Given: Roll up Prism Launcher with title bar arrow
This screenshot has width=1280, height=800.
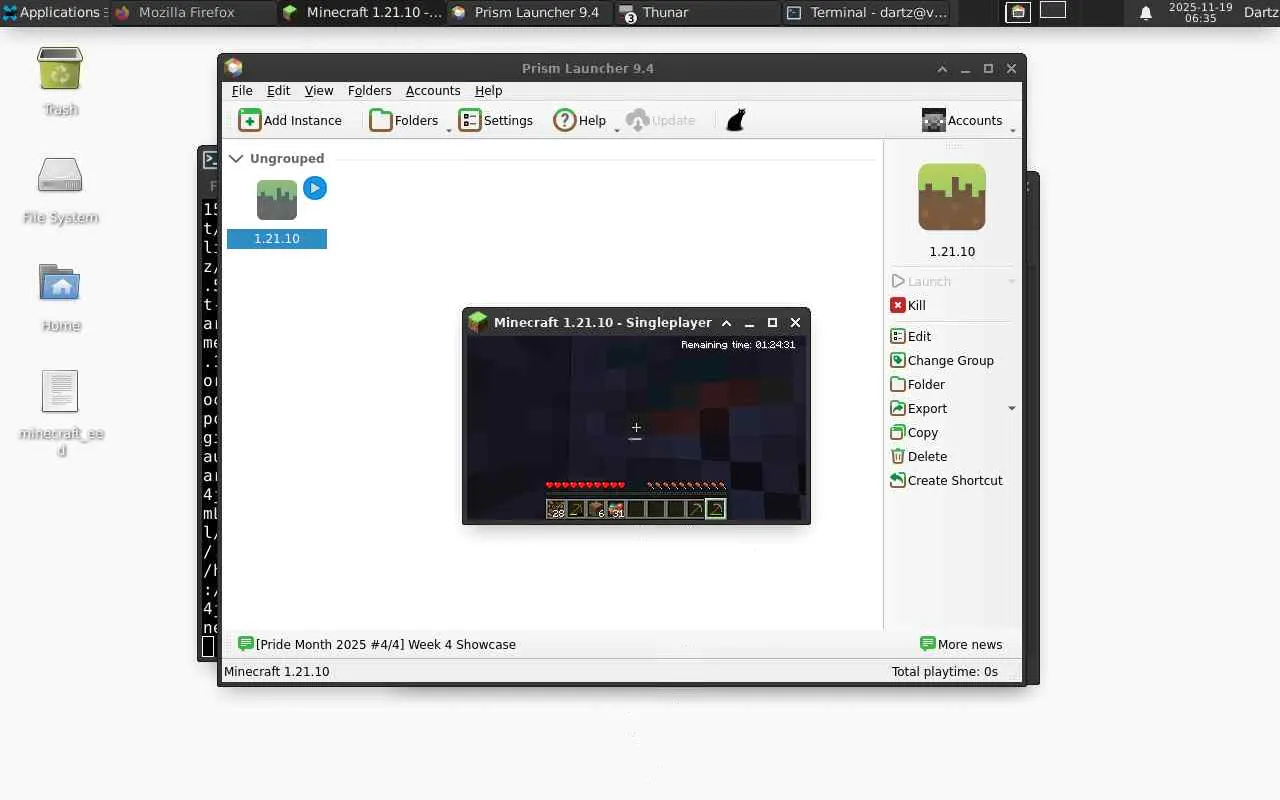Looking at the screenshot, I should click(942, 68).
